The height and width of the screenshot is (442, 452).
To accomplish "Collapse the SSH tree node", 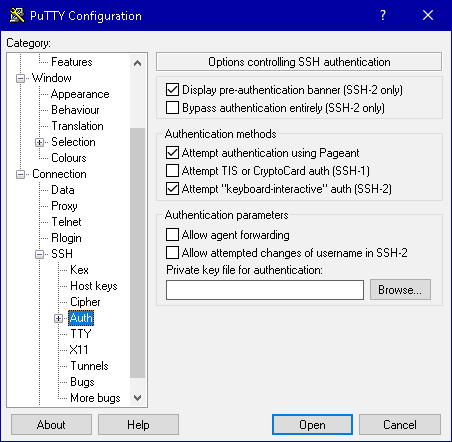I will click(x=39, y=254).
